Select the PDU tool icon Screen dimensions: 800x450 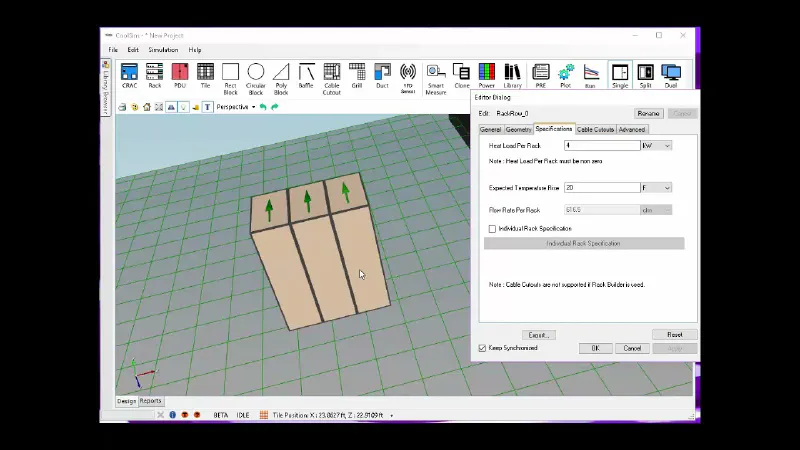pos(180,76)
